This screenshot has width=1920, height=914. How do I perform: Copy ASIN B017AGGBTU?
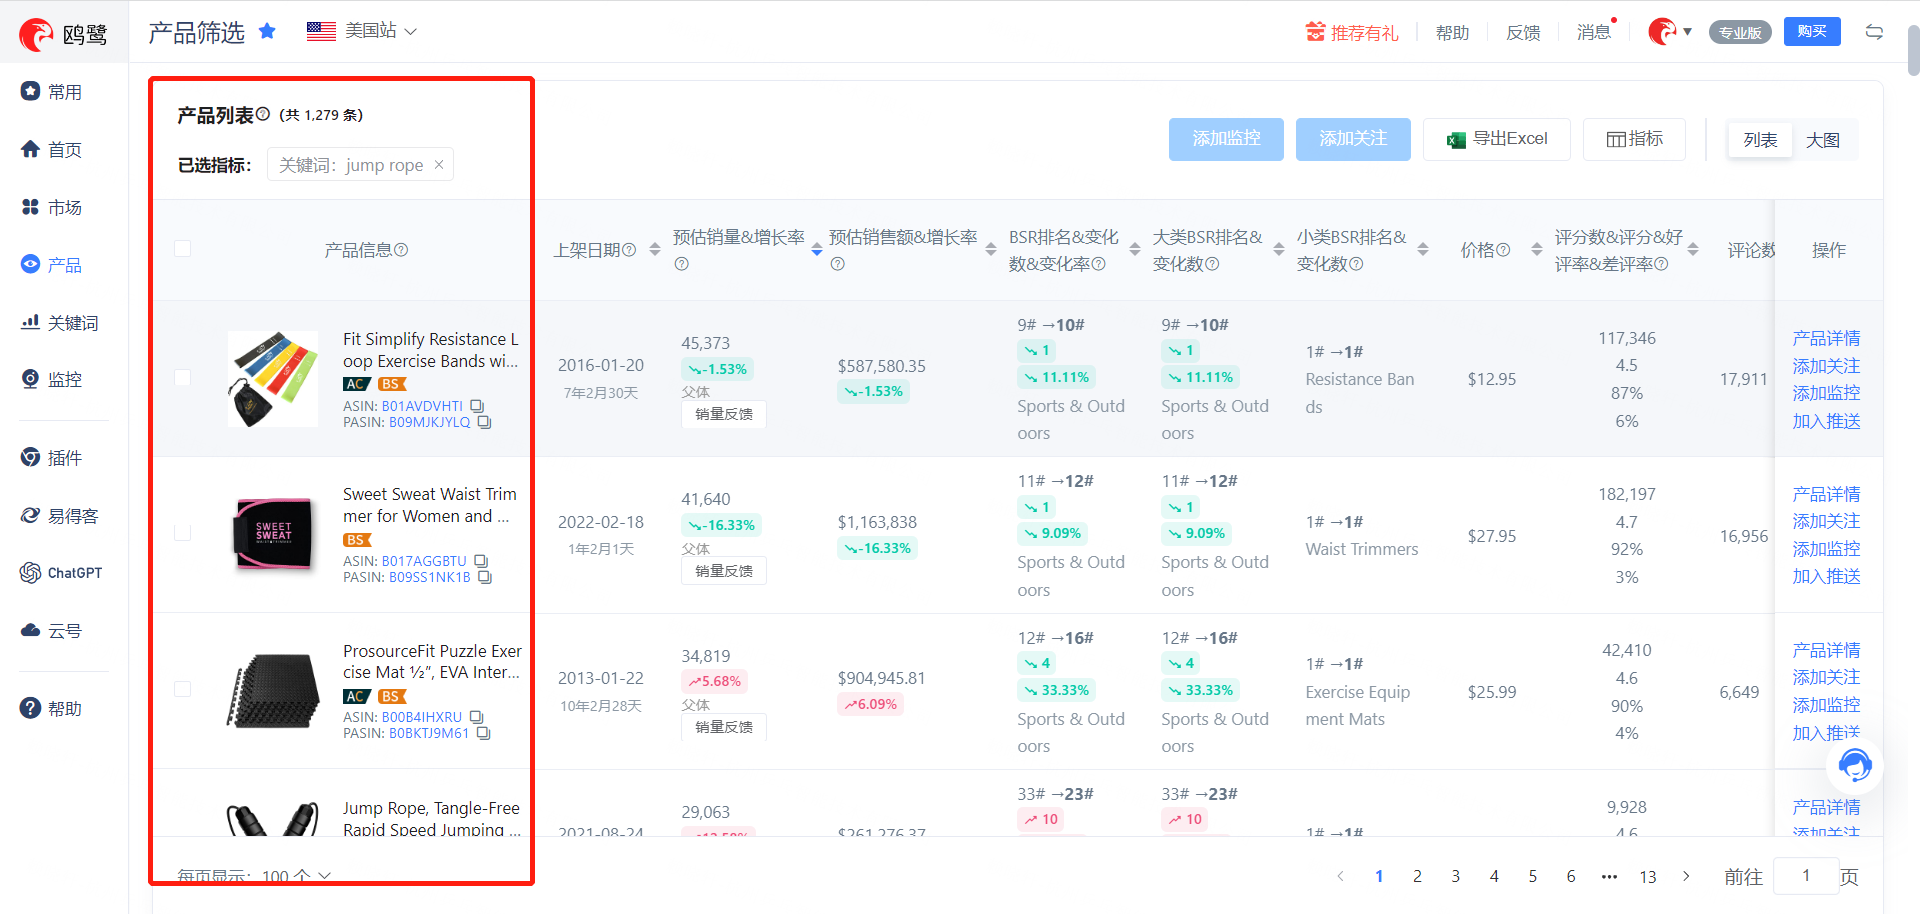[x=481, y=561]
